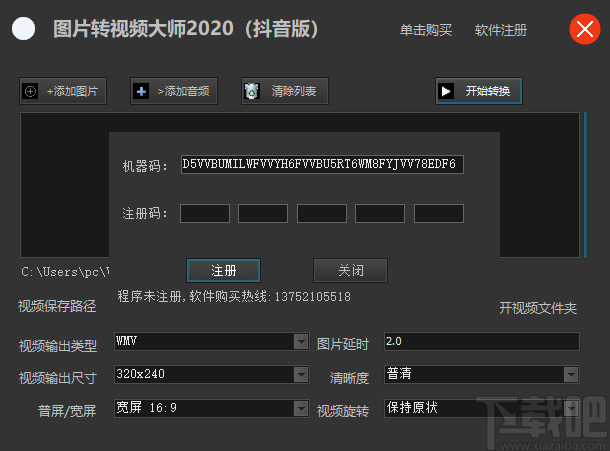Click the >添加音频 button

pos(174,91)
